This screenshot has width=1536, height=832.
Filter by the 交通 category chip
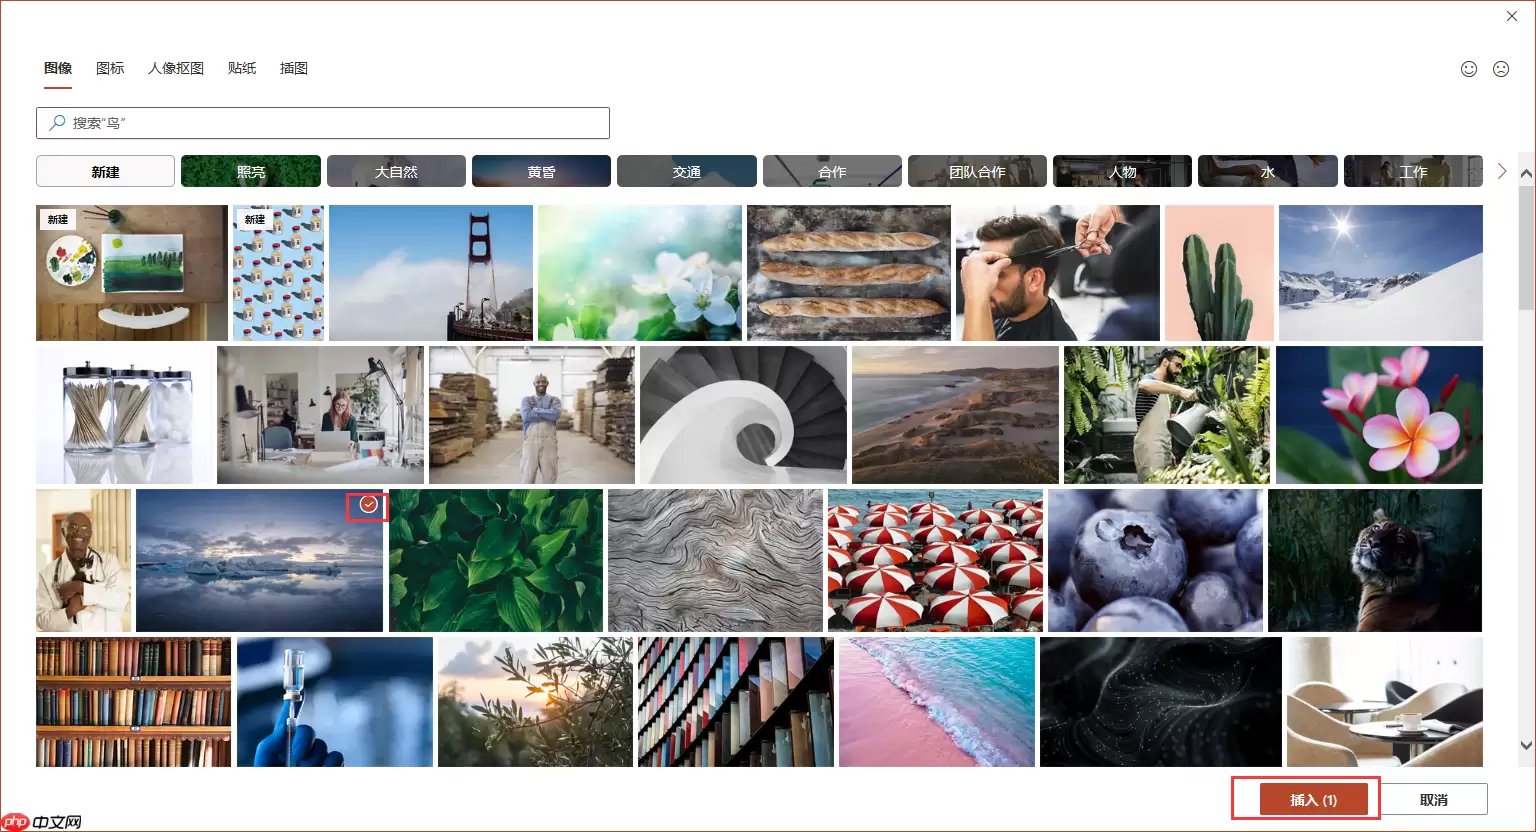tap(687, 171)
